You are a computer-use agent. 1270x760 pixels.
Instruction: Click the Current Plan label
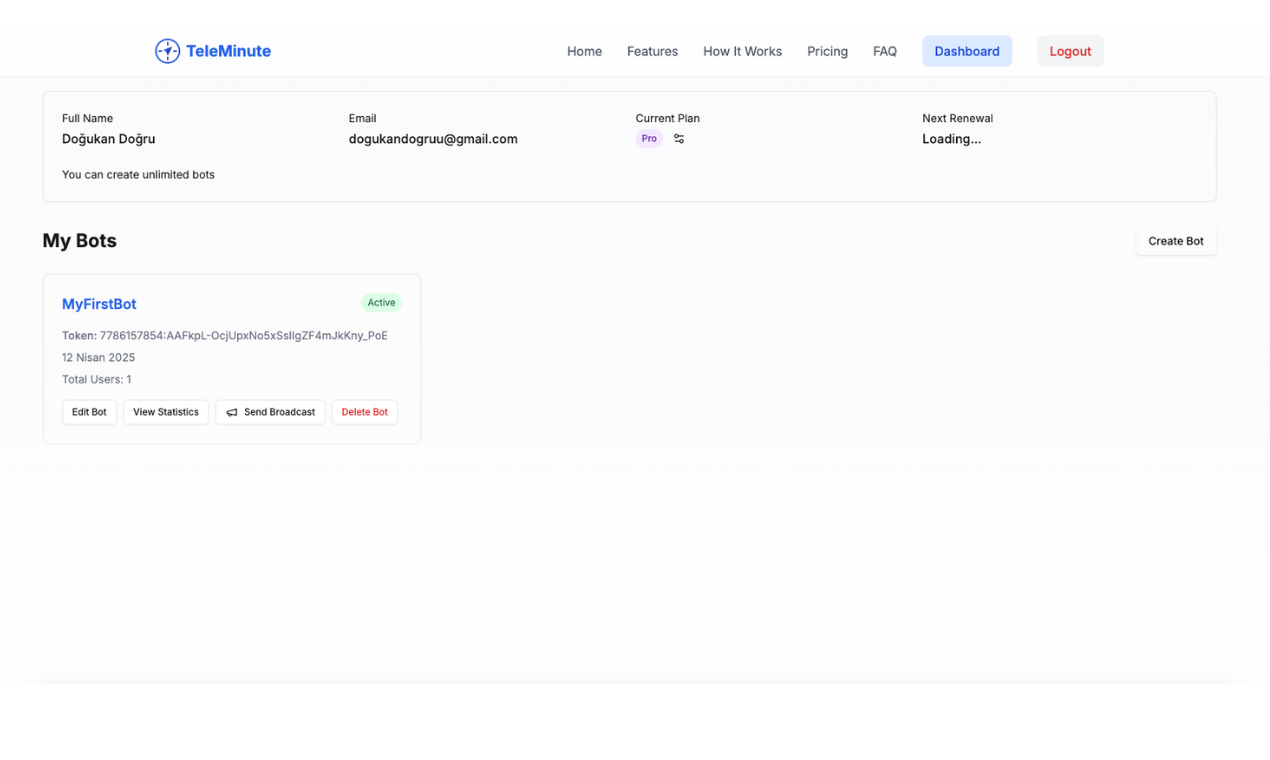coord(667,118)
